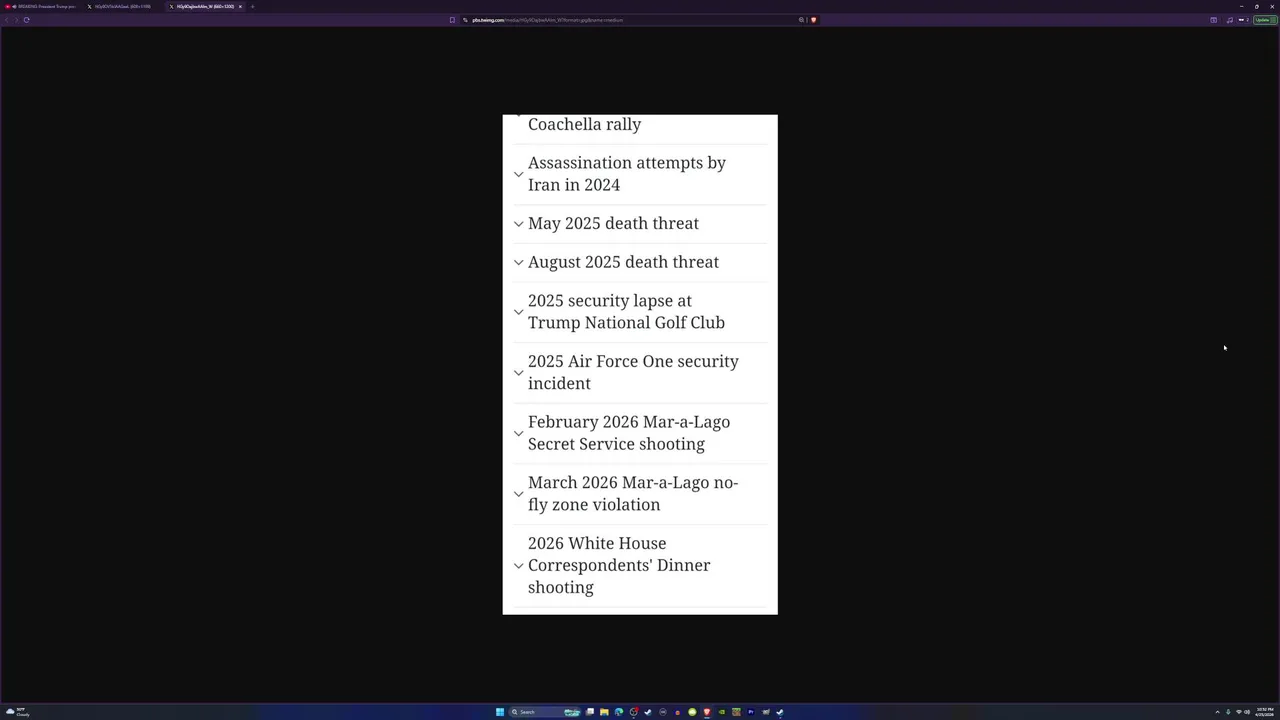Open the volume tray icon
The width and height of the screenshot is (1280, 720).
pos(1247,712)
